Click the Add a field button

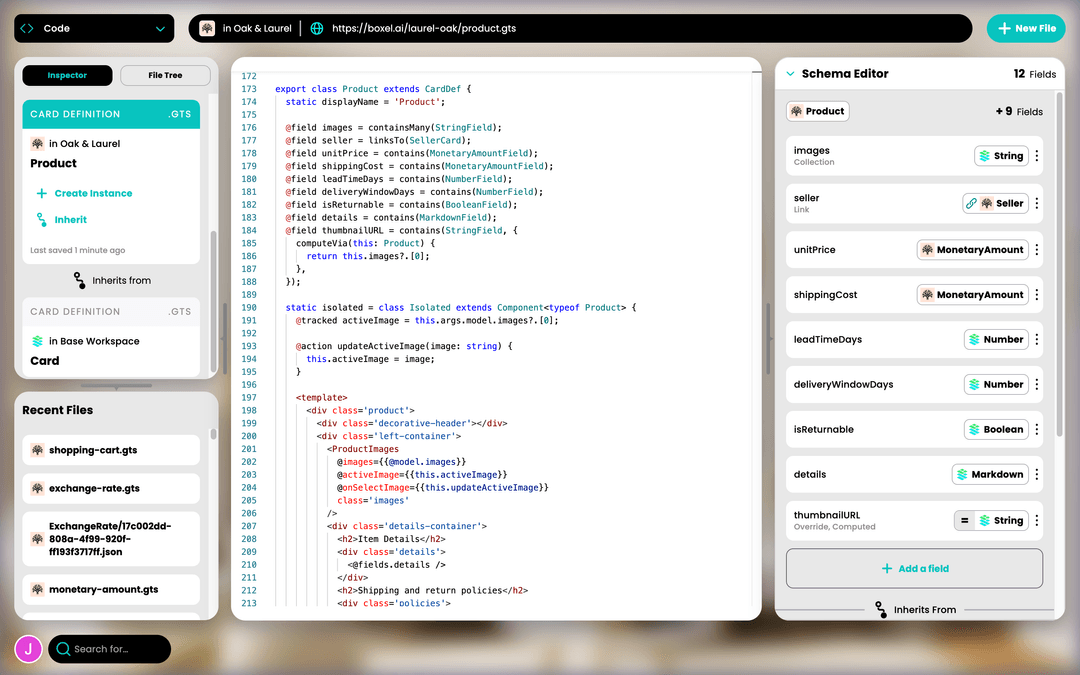coord(913,568)
